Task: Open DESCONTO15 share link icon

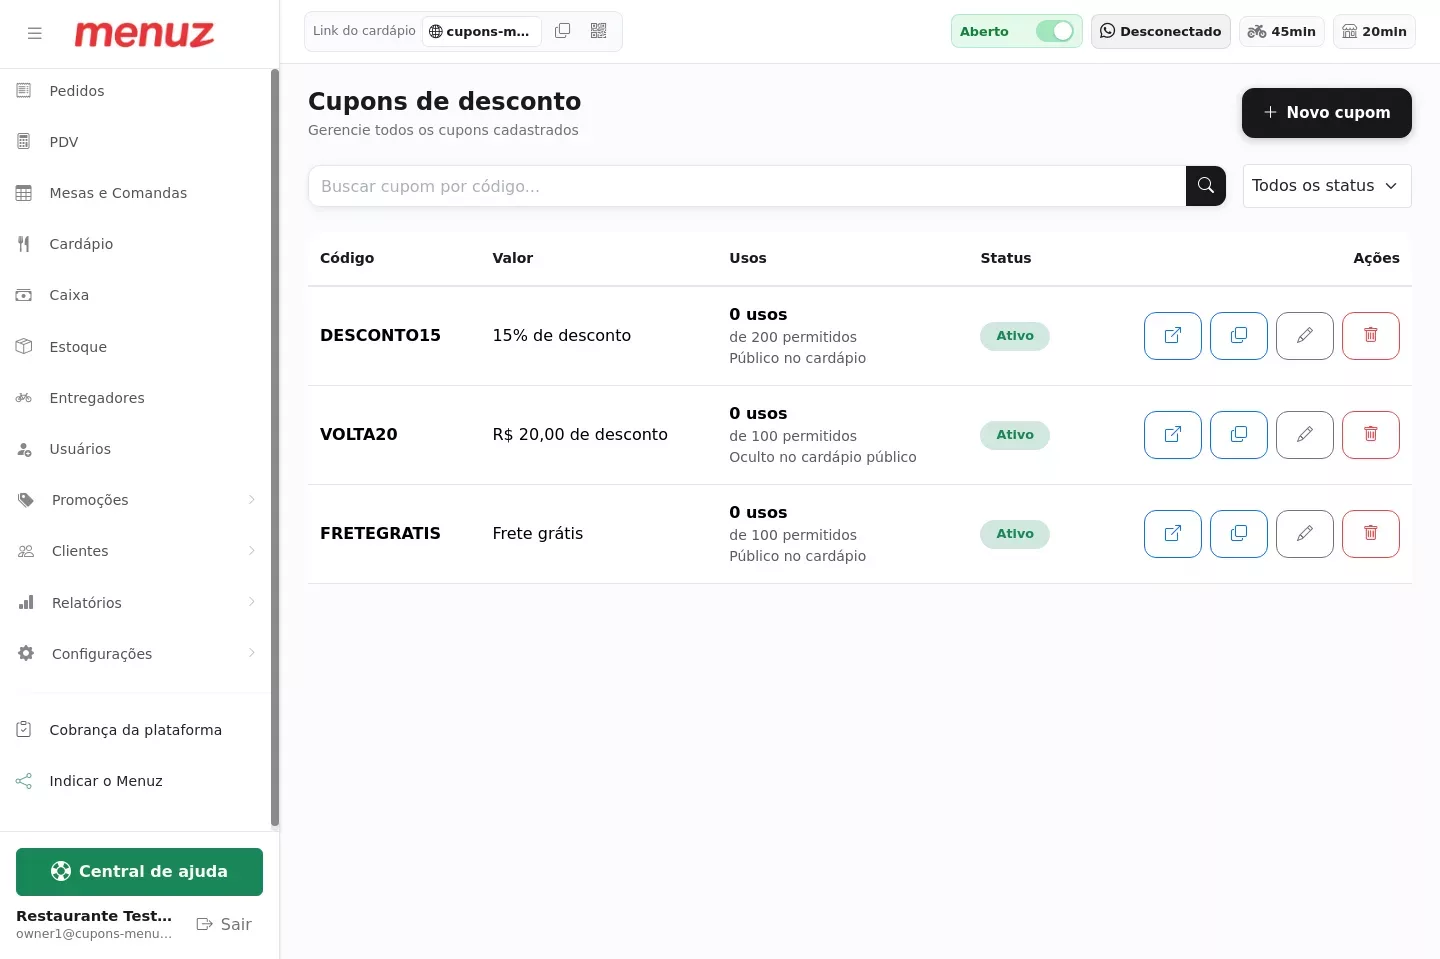Action: 1173,336
